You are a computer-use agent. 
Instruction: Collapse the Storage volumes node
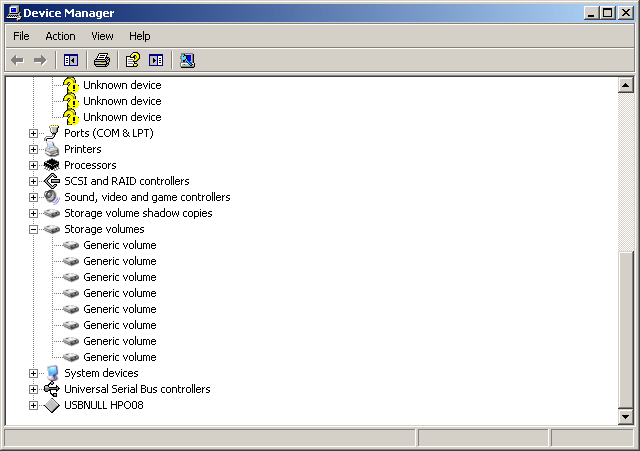point(33,229)
